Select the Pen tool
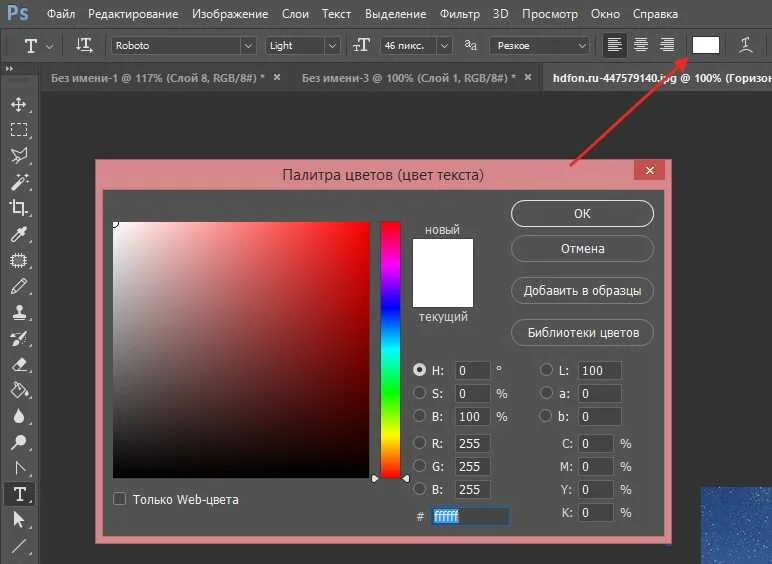This screenshot has height=564, width=772. pyautogui.click(x=19, y=468)
